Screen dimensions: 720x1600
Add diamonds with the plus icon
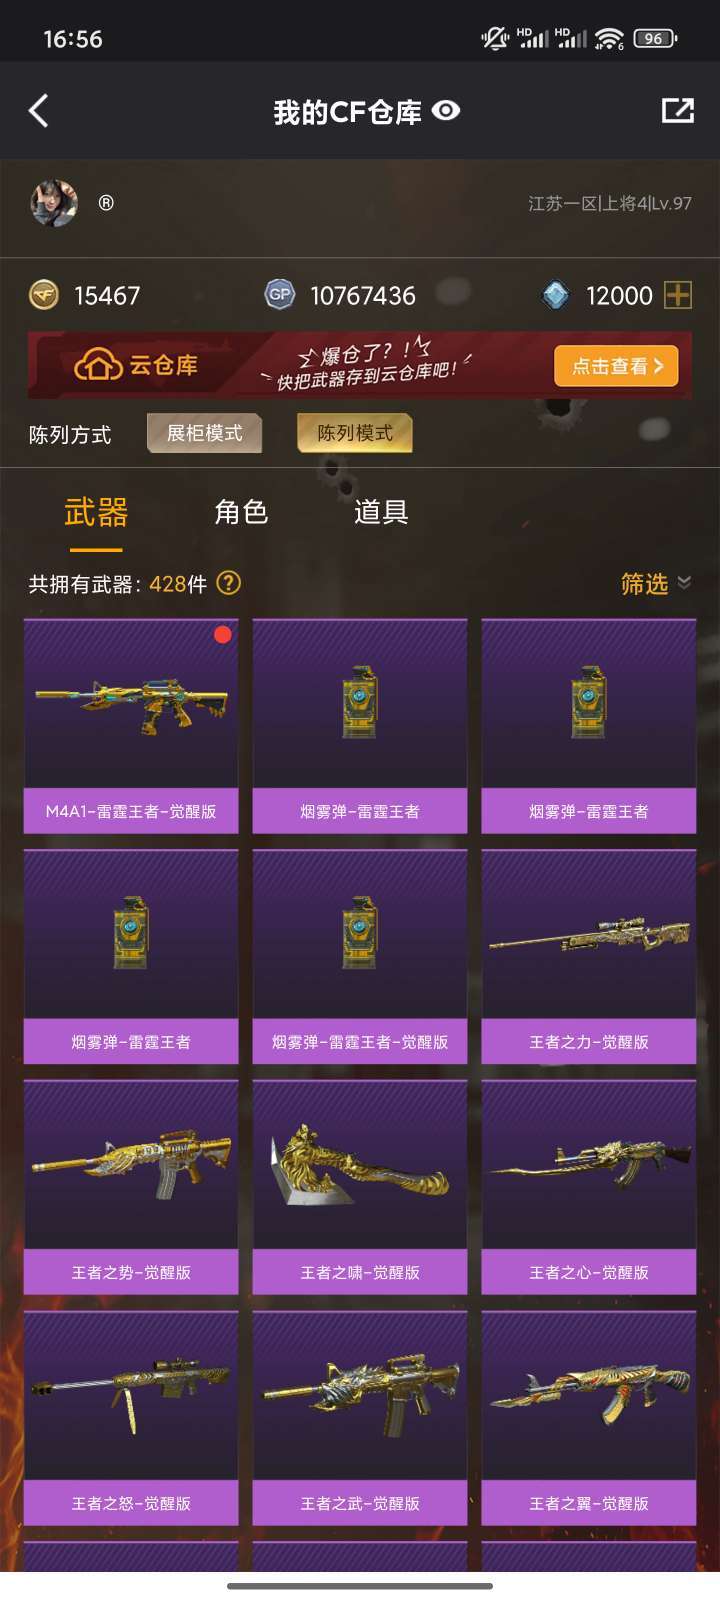tap(678, 295)
